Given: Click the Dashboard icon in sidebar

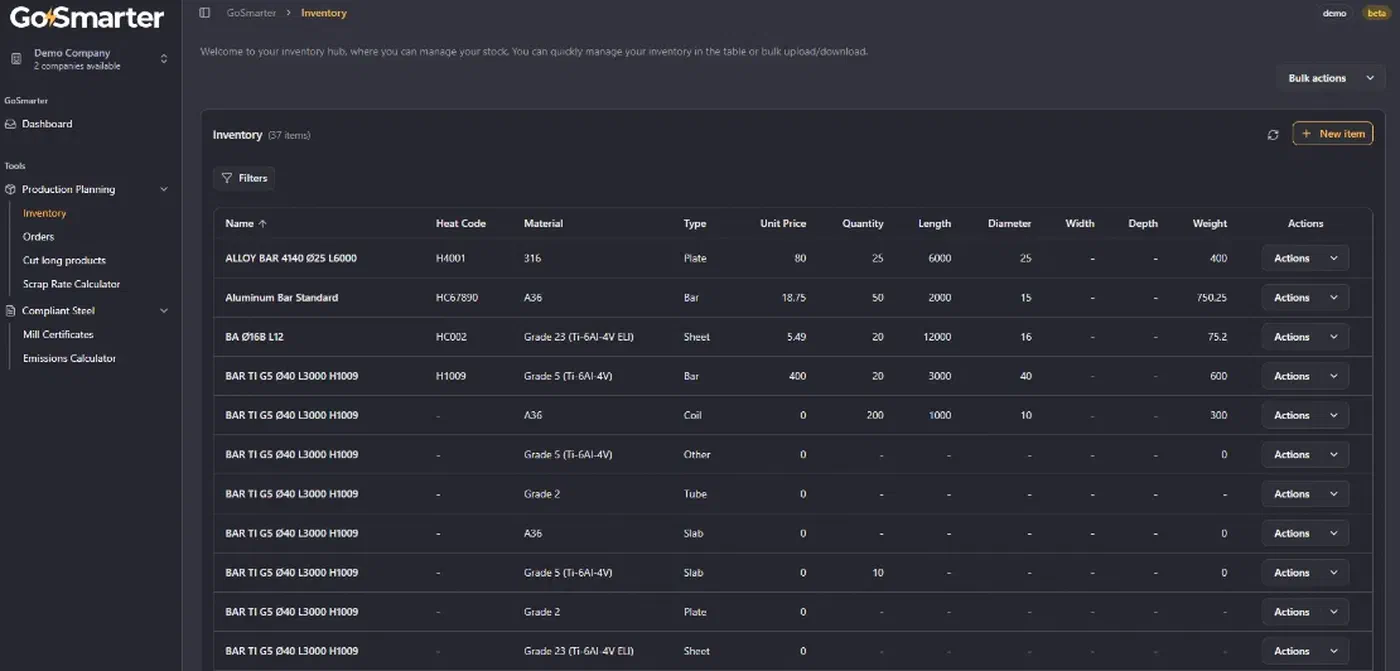Looking at the screenshot, I should point(11,124).
